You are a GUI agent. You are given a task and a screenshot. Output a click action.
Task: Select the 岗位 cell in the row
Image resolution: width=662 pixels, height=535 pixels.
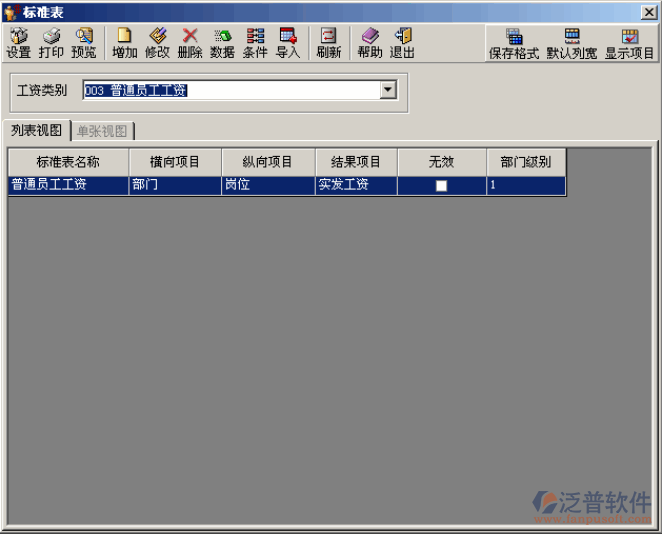click(x=268, y=185)
